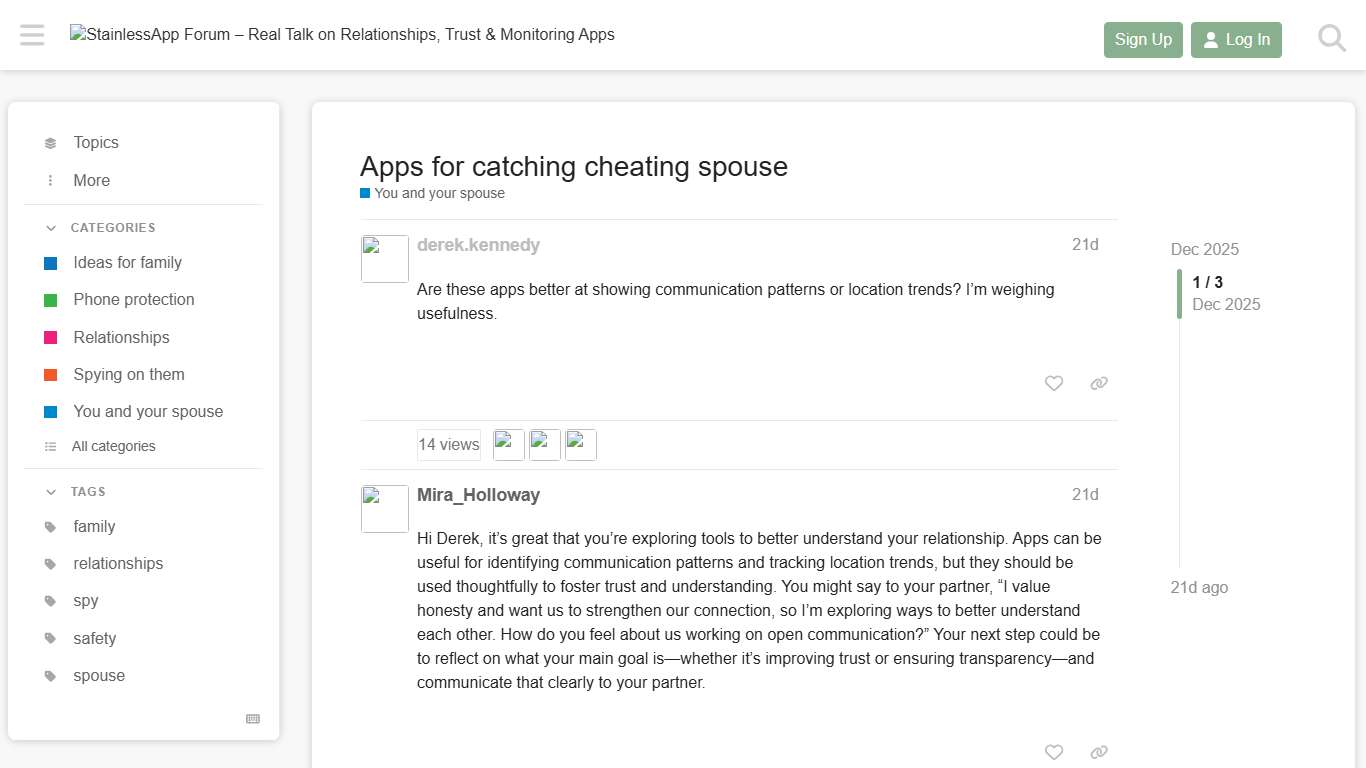Click the Sign Up button

coord(1143,39)
